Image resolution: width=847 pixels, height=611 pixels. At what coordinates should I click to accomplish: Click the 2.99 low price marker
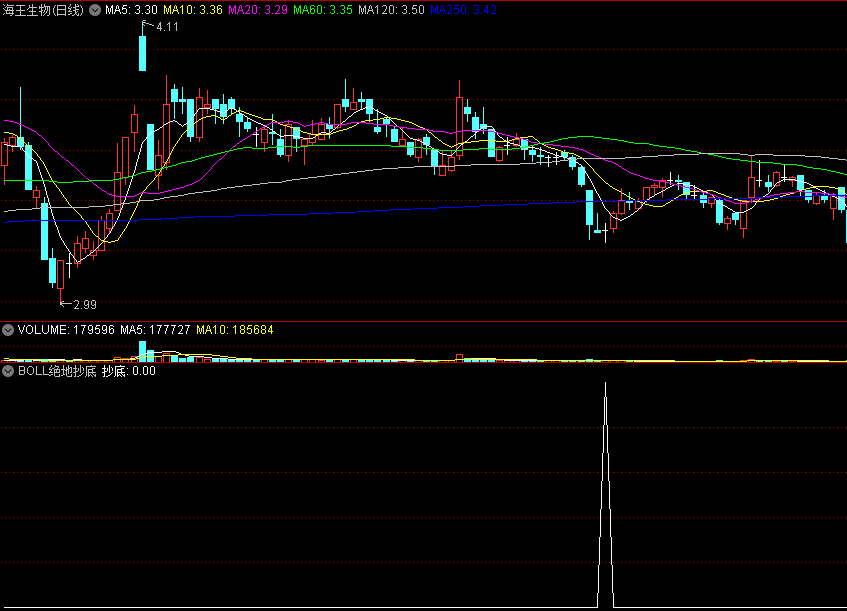coord(85,305)
